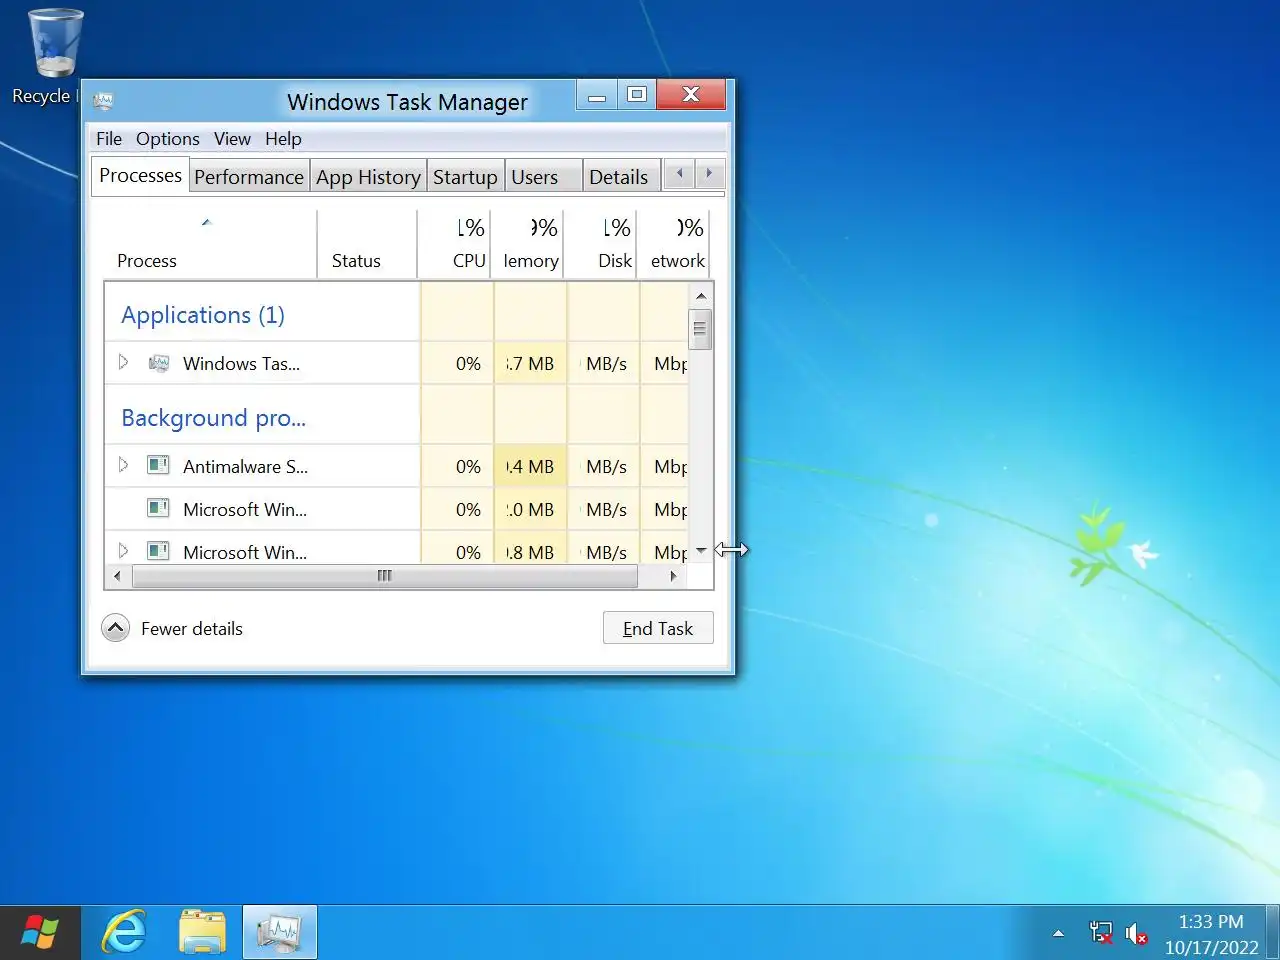Image resolution: width=1280 pixels, height=960 pixels.
Task: Click first Microsoft Win... process name
Action: (245, 510)
